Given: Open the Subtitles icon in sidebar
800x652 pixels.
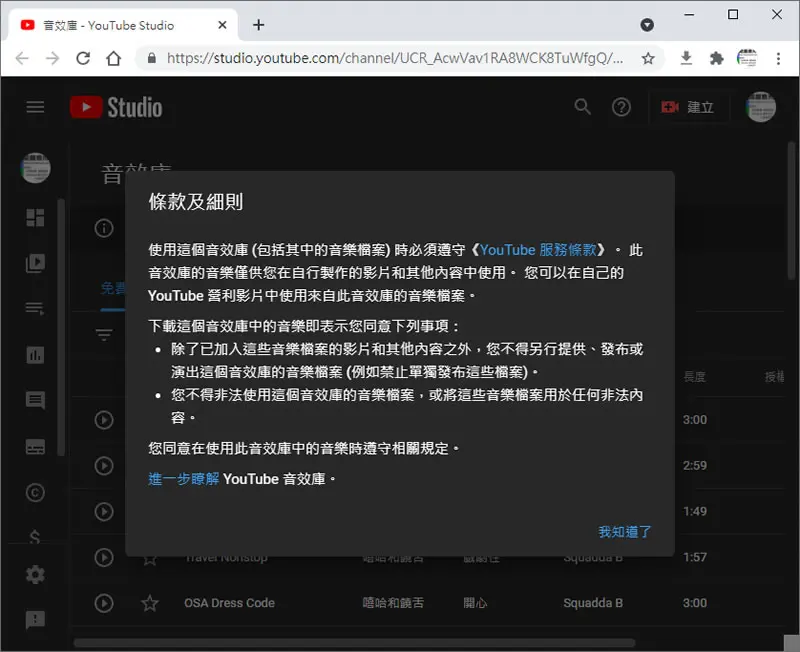Looking at the screenshot, I should click(35, 446).
